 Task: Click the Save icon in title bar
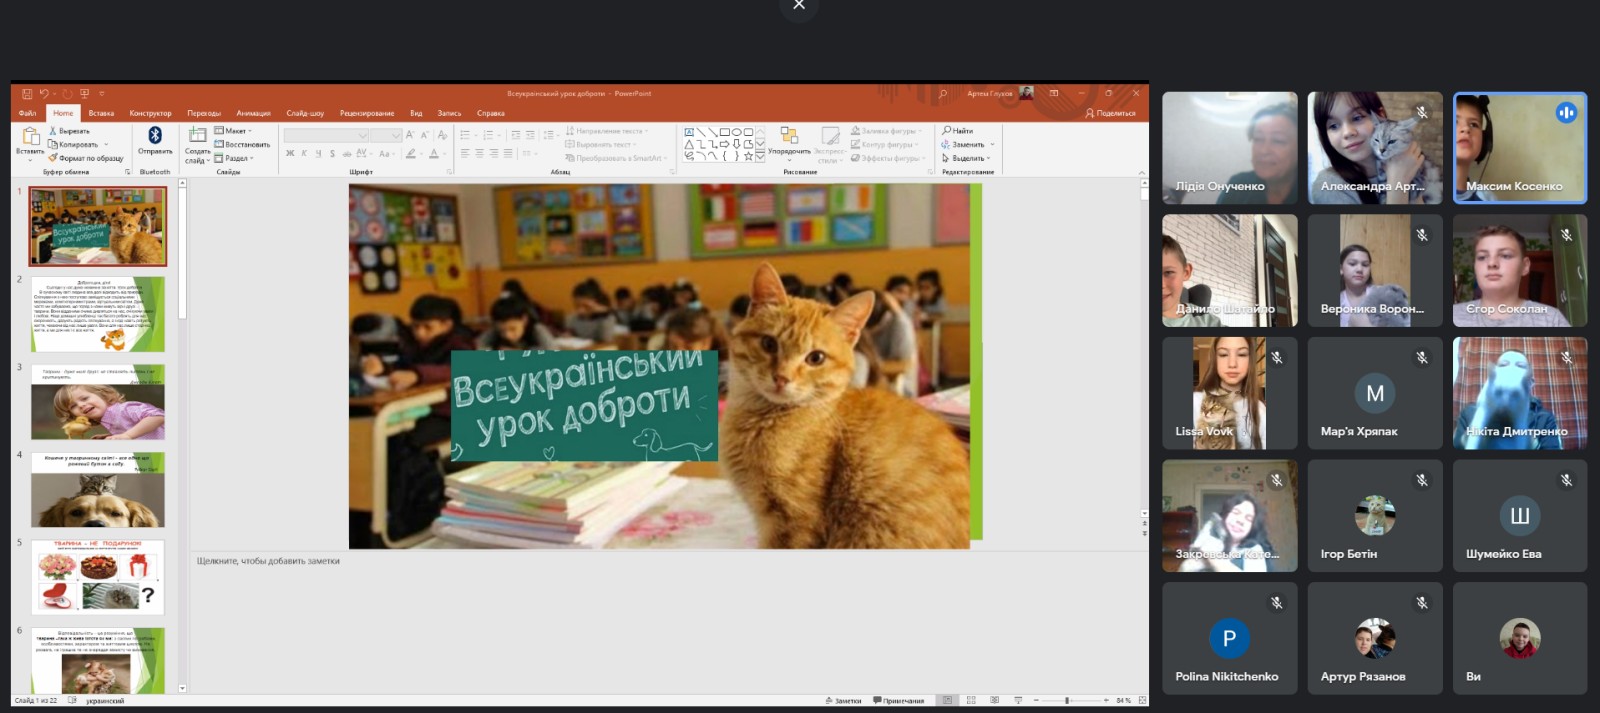(27, 94)
